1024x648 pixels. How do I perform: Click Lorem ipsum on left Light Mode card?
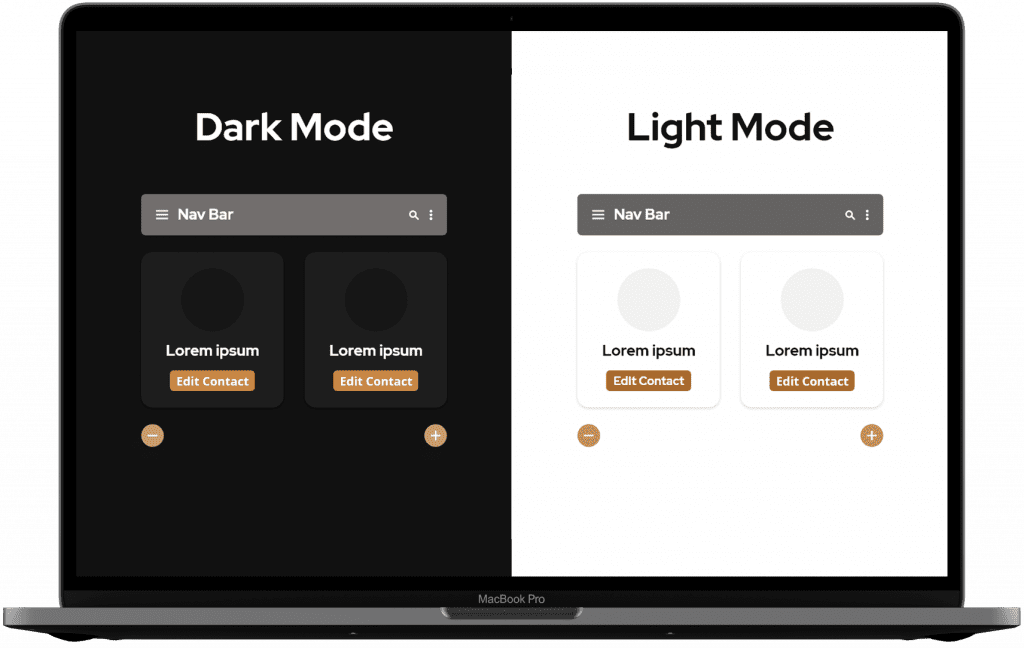(648, 351)
